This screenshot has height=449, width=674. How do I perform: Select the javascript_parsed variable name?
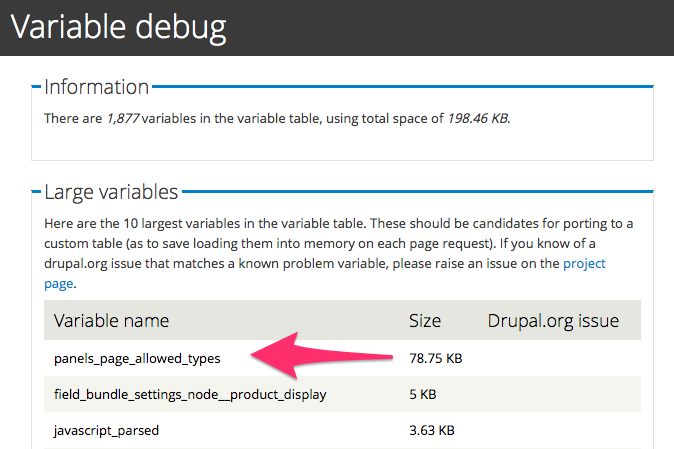click(x=106, y=431)
